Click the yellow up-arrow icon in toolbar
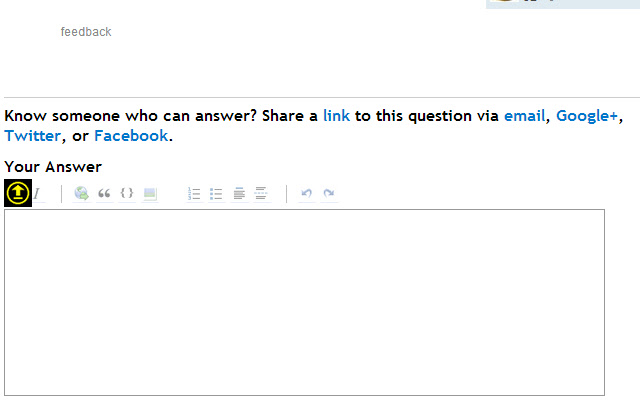This screenshot has width=640, height=400. [18, 193]
